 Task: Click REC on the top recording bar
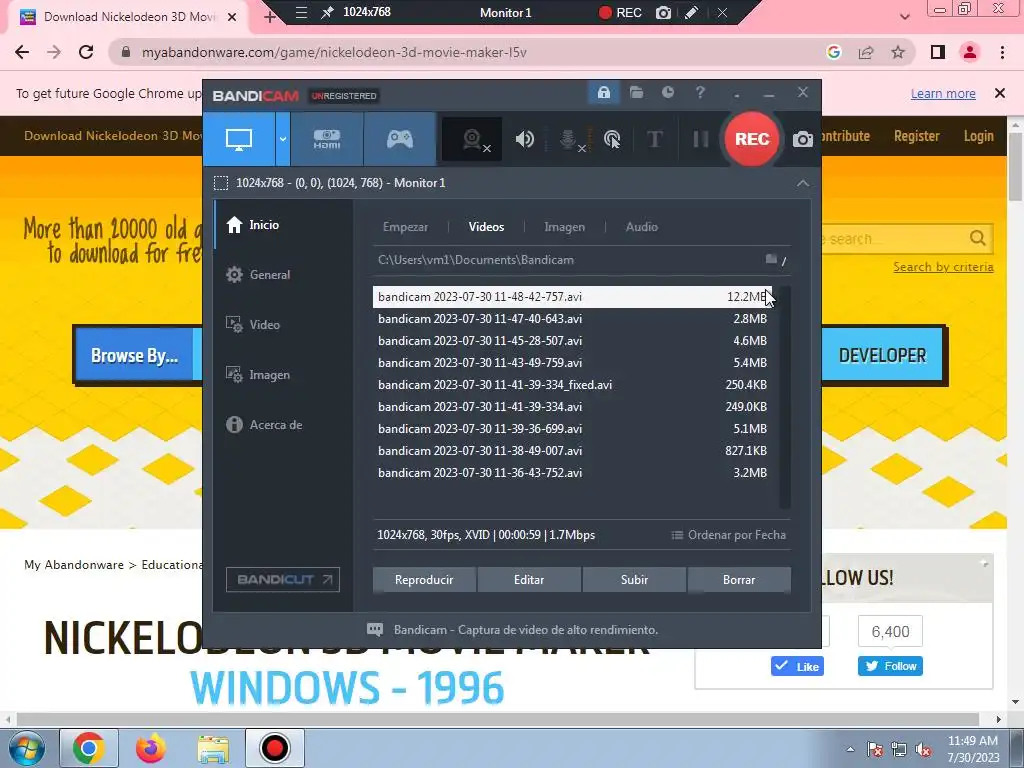click(x=620, y=12)
